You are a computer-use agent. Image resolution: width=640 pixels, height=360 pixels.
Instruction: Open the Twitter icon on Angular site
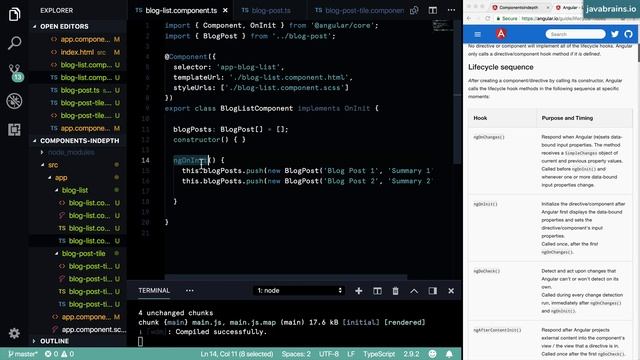click(615, 34)
